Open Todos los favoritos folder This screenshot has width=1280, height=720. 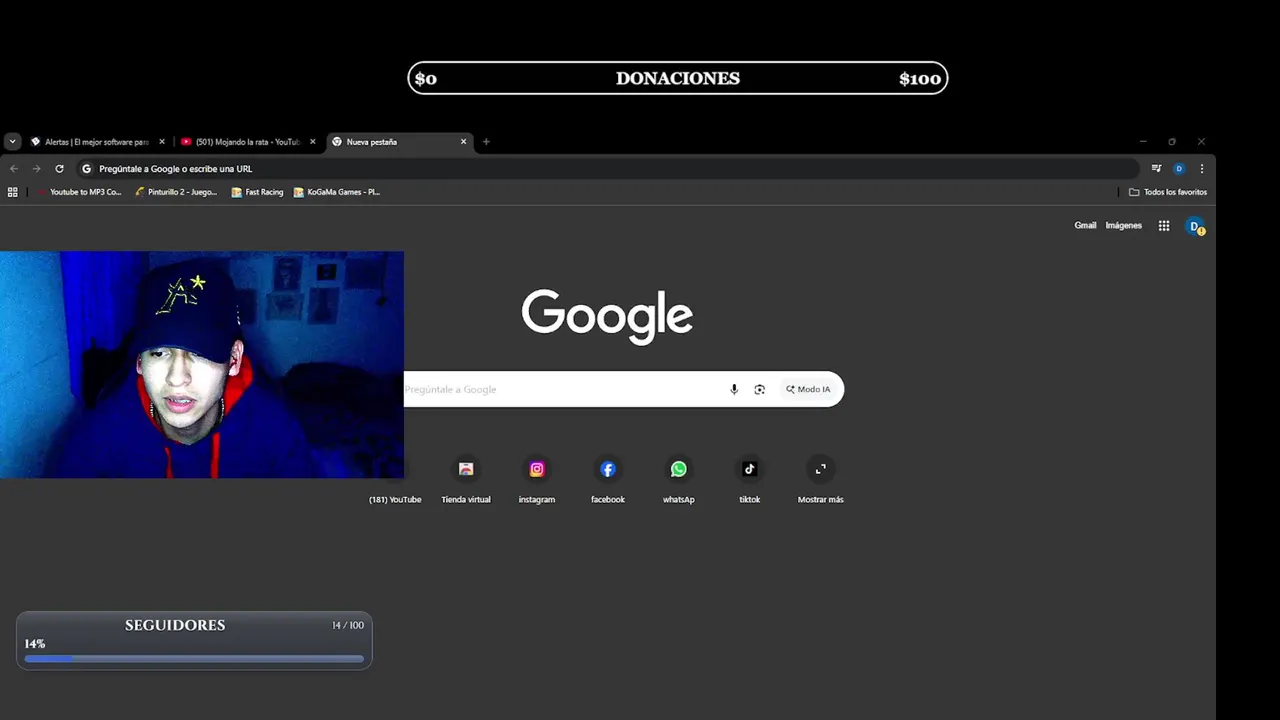[x=1168, y=192]
